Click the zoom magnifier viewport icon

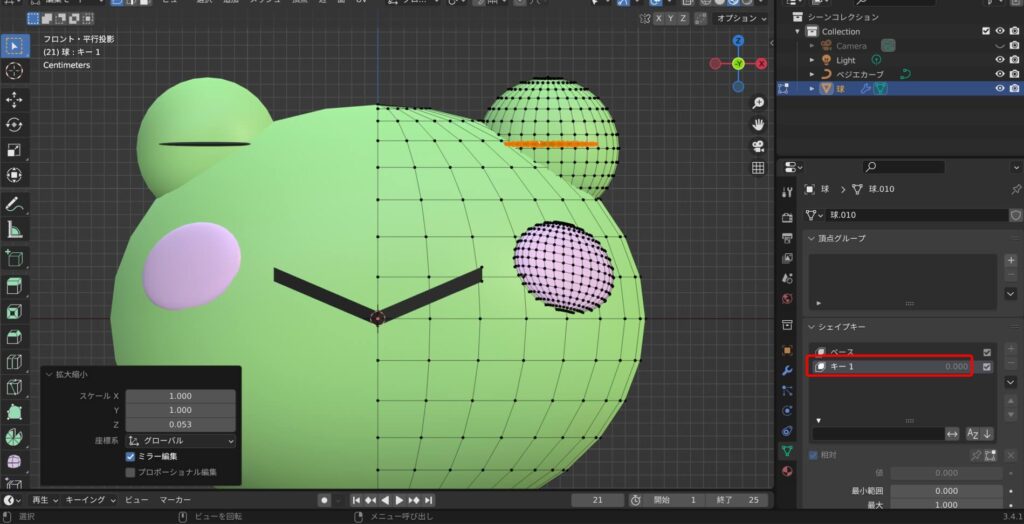(758, 103)
